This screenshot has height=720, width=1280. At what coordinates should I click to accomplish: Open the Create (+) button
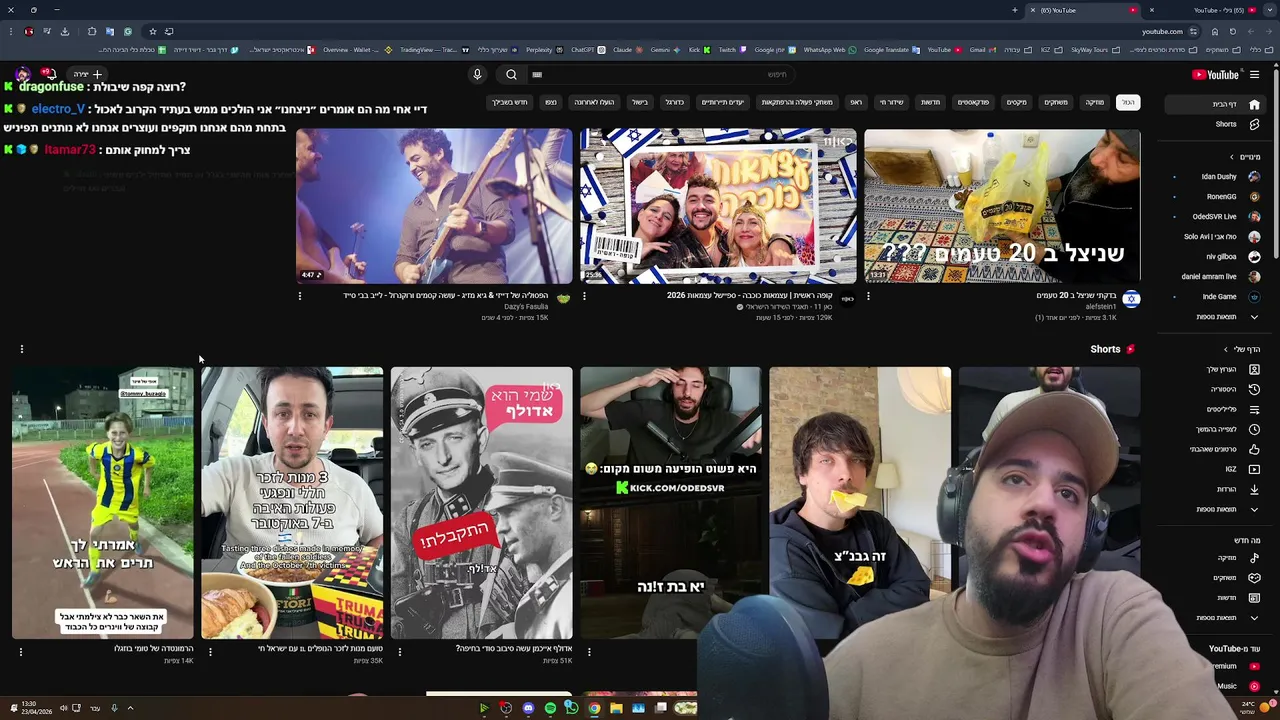pos(88,74)
